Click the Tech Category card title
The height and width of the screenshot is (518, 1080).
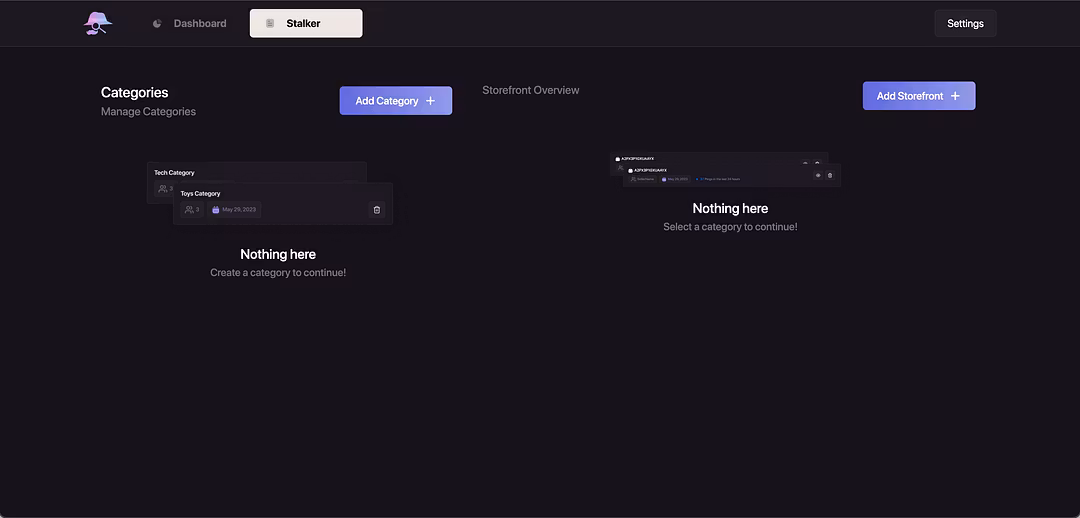click(174, 173)
